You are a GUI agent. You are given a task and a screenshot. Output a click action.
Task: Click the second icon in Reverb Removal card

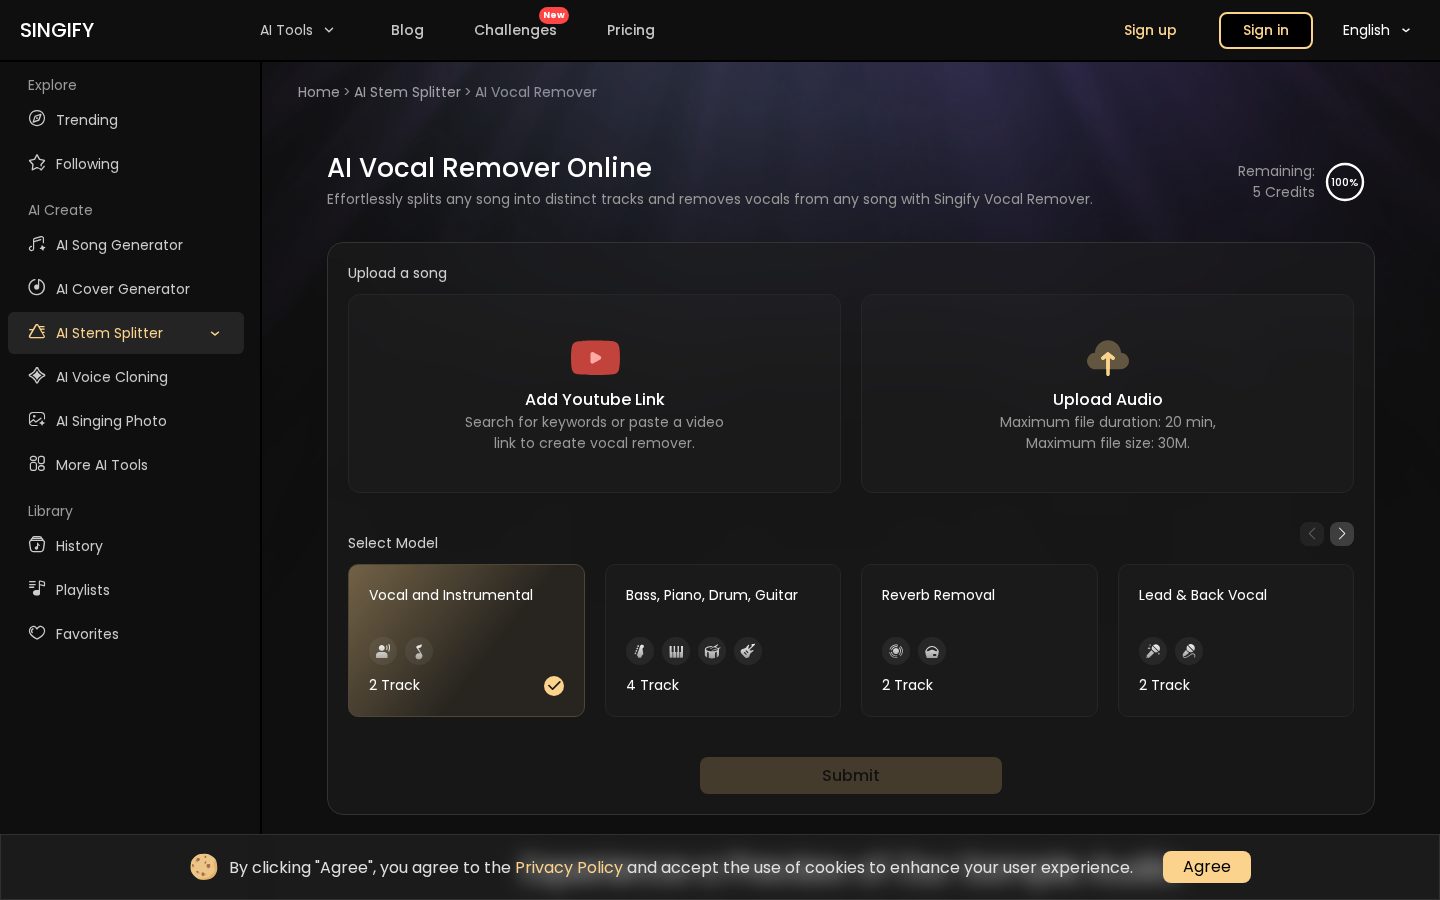pyautogui.click(x=932, y=651)
